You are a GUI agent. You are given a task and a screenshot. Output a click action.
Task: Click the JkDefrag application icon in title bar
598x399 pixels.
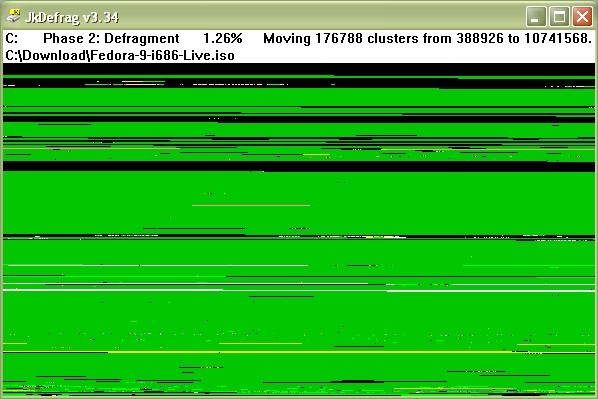coord(14,16)
